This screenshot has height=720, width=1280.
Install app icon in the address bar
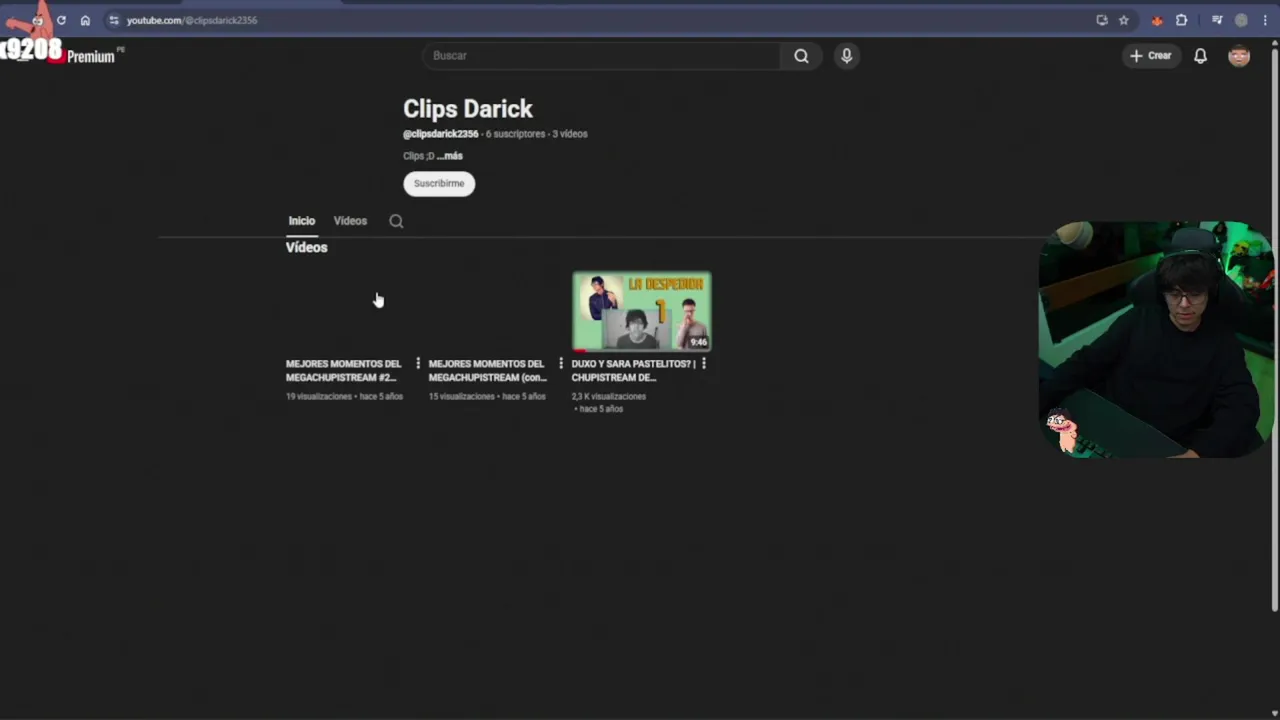(x=1102, y=20)
